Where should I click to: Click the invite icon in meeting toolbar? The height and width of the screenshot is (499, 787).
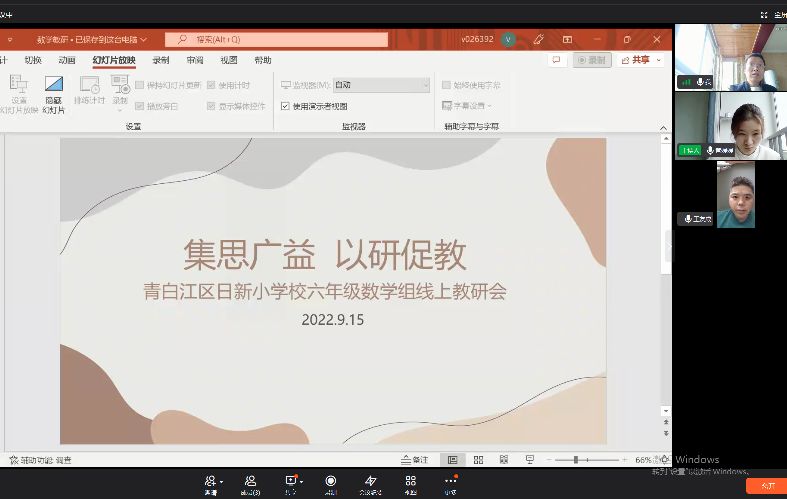coord(211,481)
